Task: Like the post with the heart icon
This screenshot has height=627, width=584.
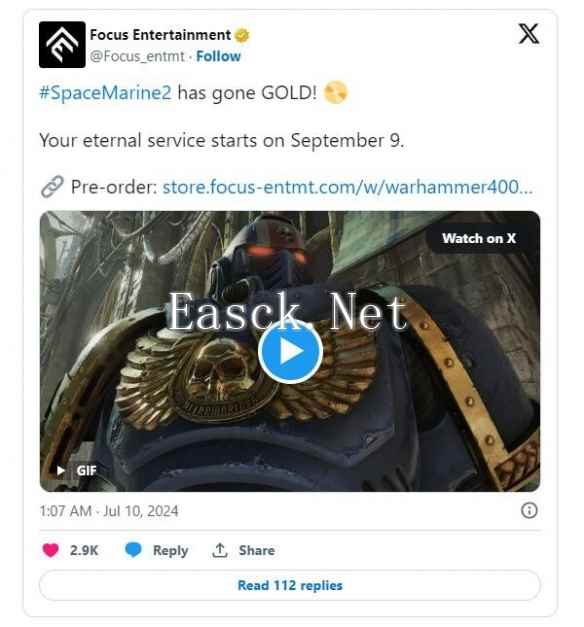Action: [x=51, y=550]
